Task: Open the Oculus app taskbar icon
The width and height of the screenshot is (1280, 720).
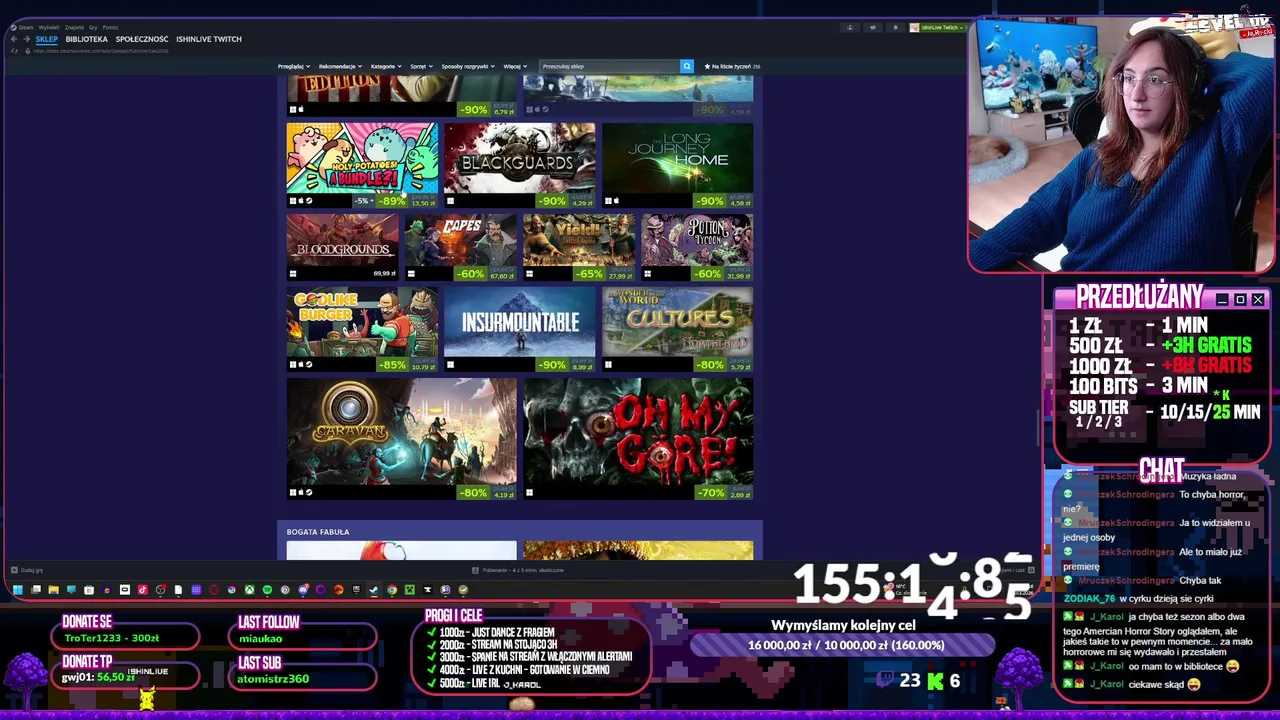Action: (125, 590)
